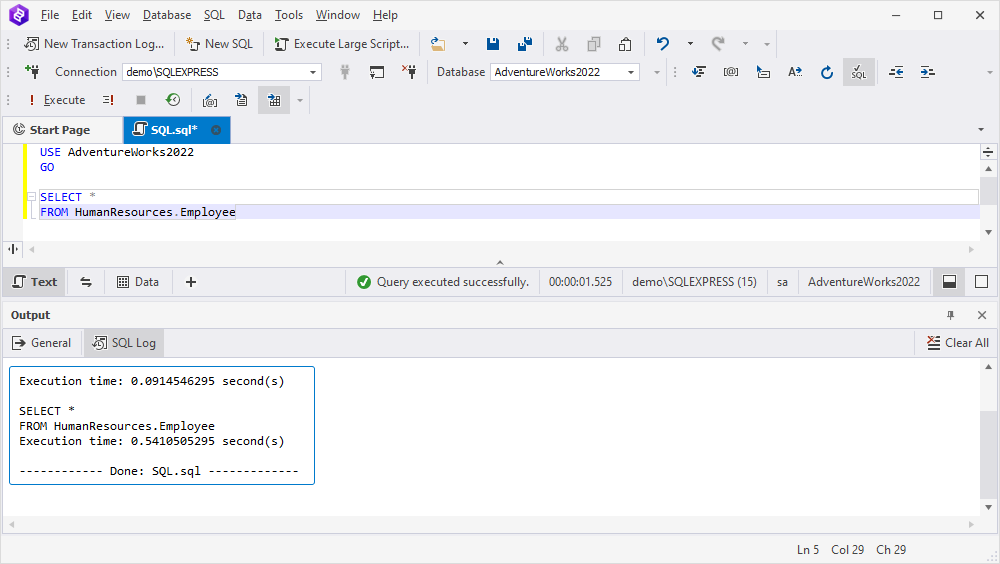Open the document tabs list dropdown
1000x564 pixels.
tap(981, 130)
